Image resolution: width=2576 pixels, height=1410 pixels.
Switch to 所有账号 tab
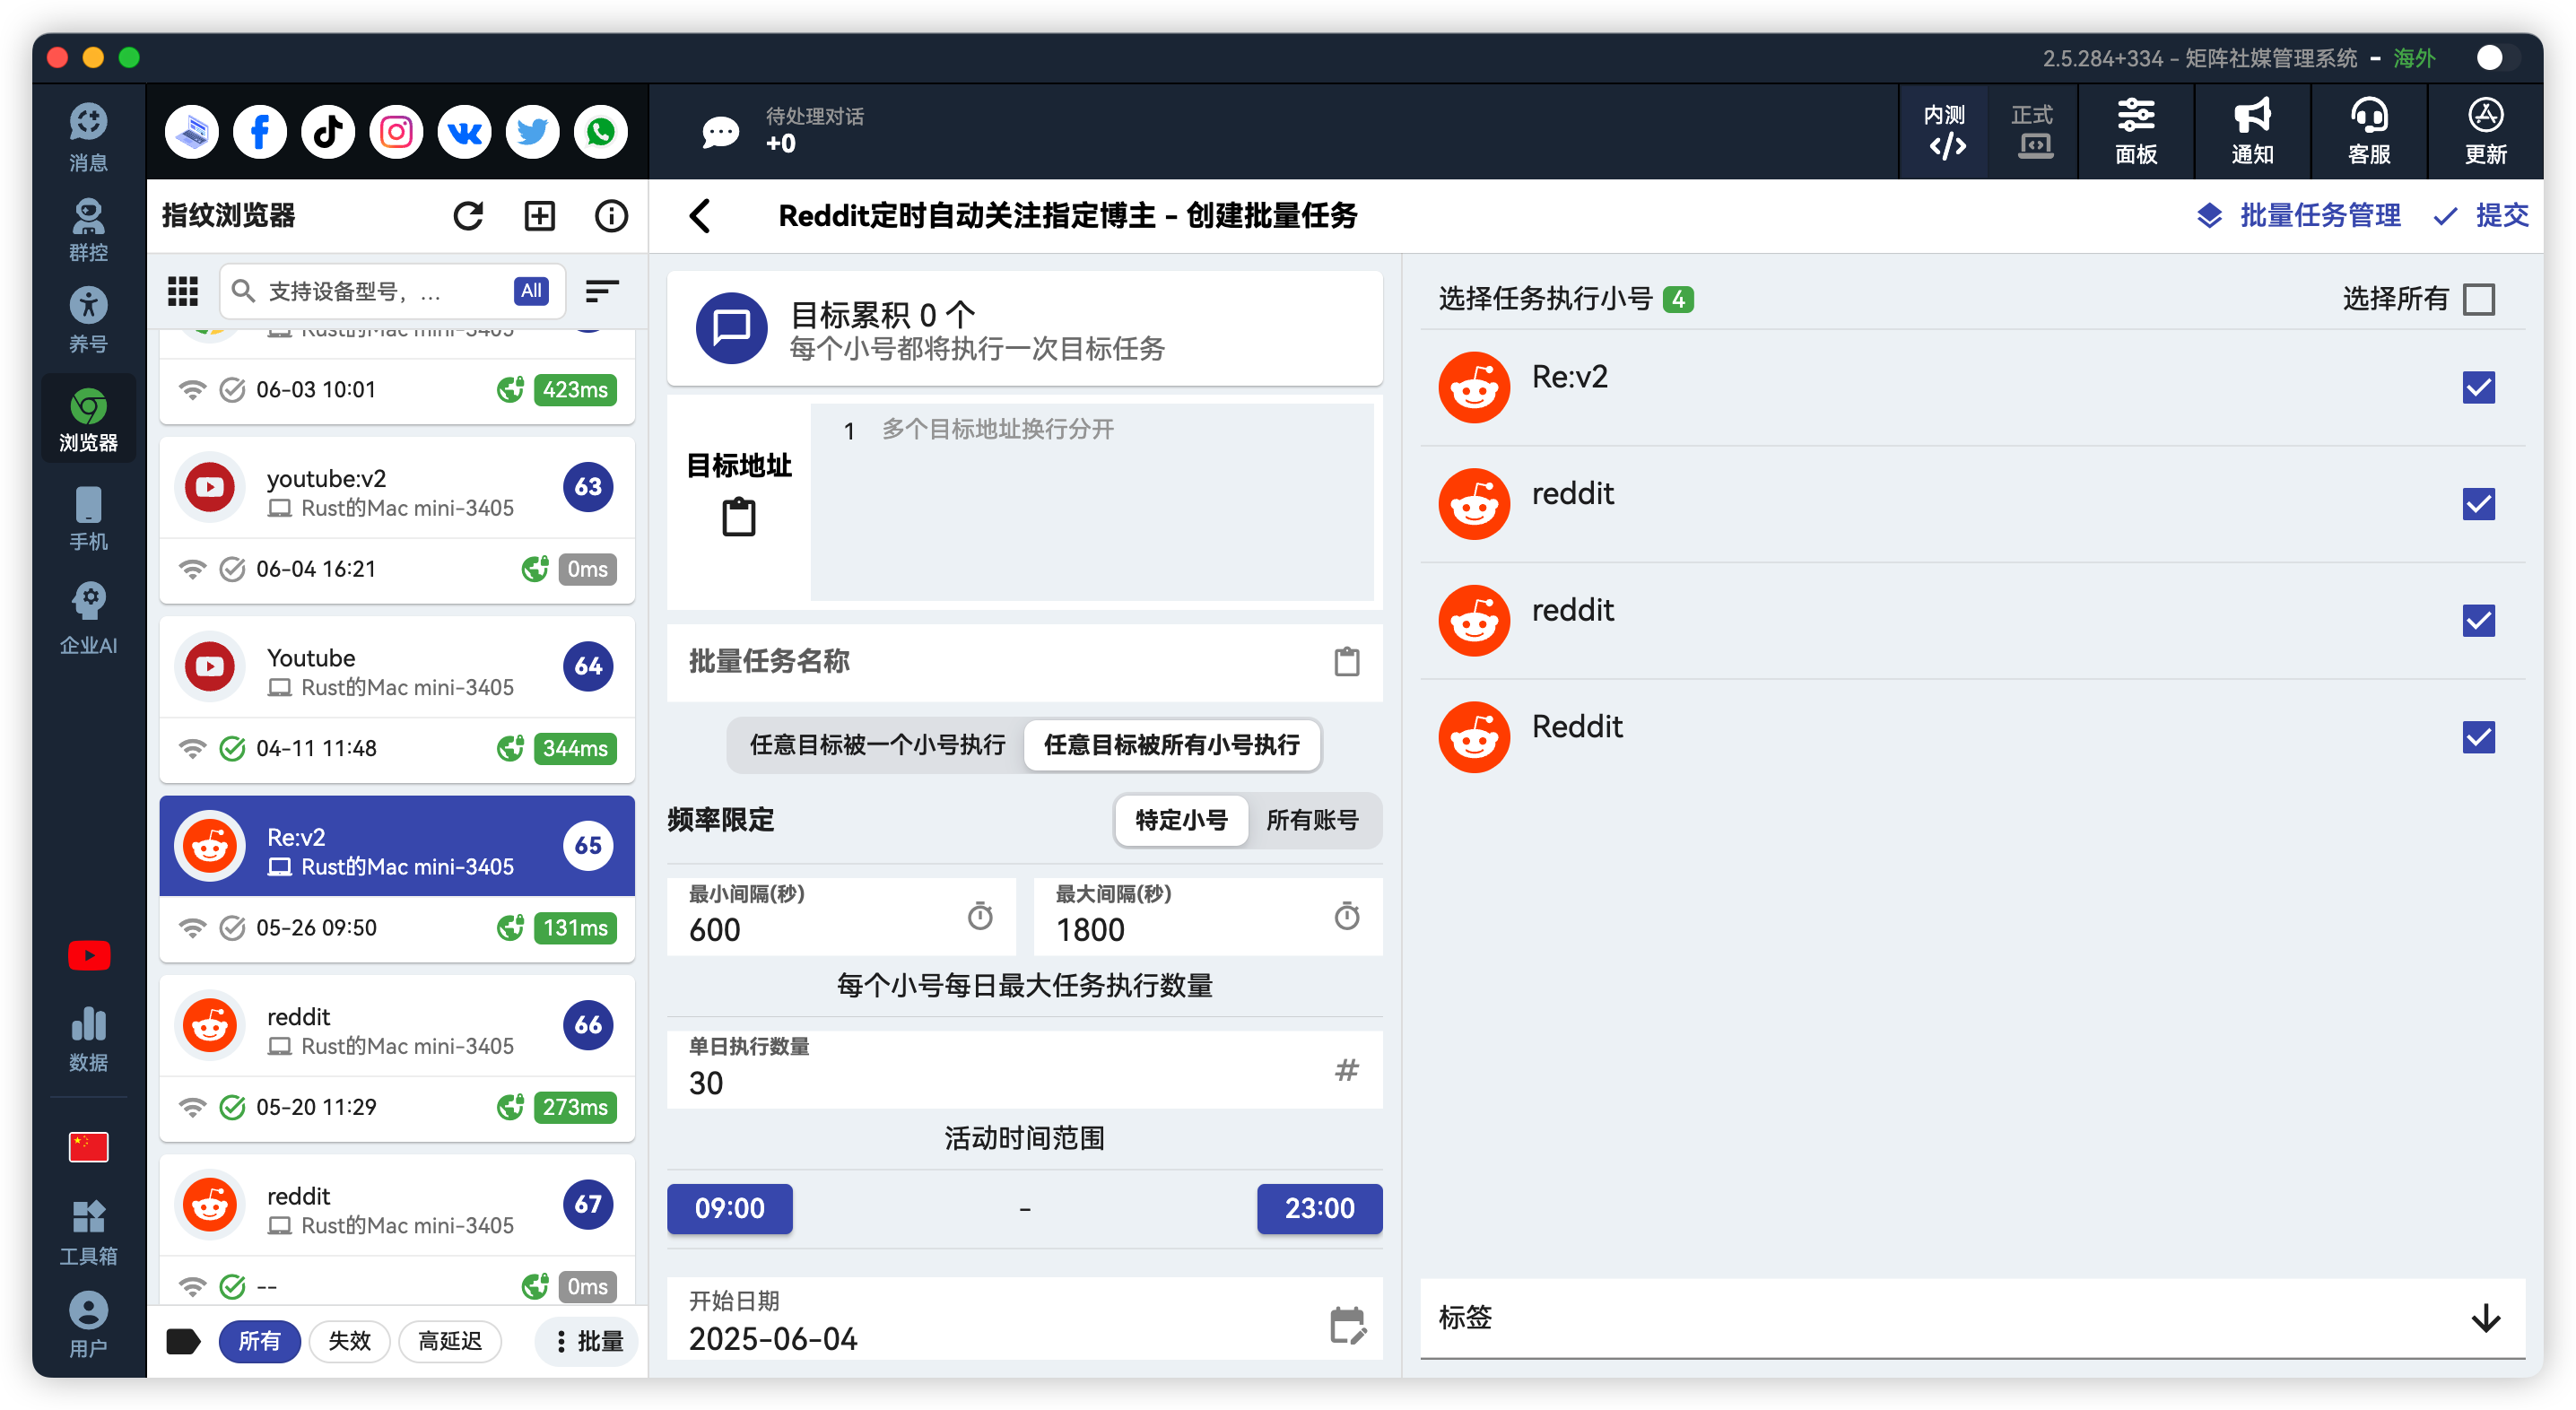pos(1312,820)
